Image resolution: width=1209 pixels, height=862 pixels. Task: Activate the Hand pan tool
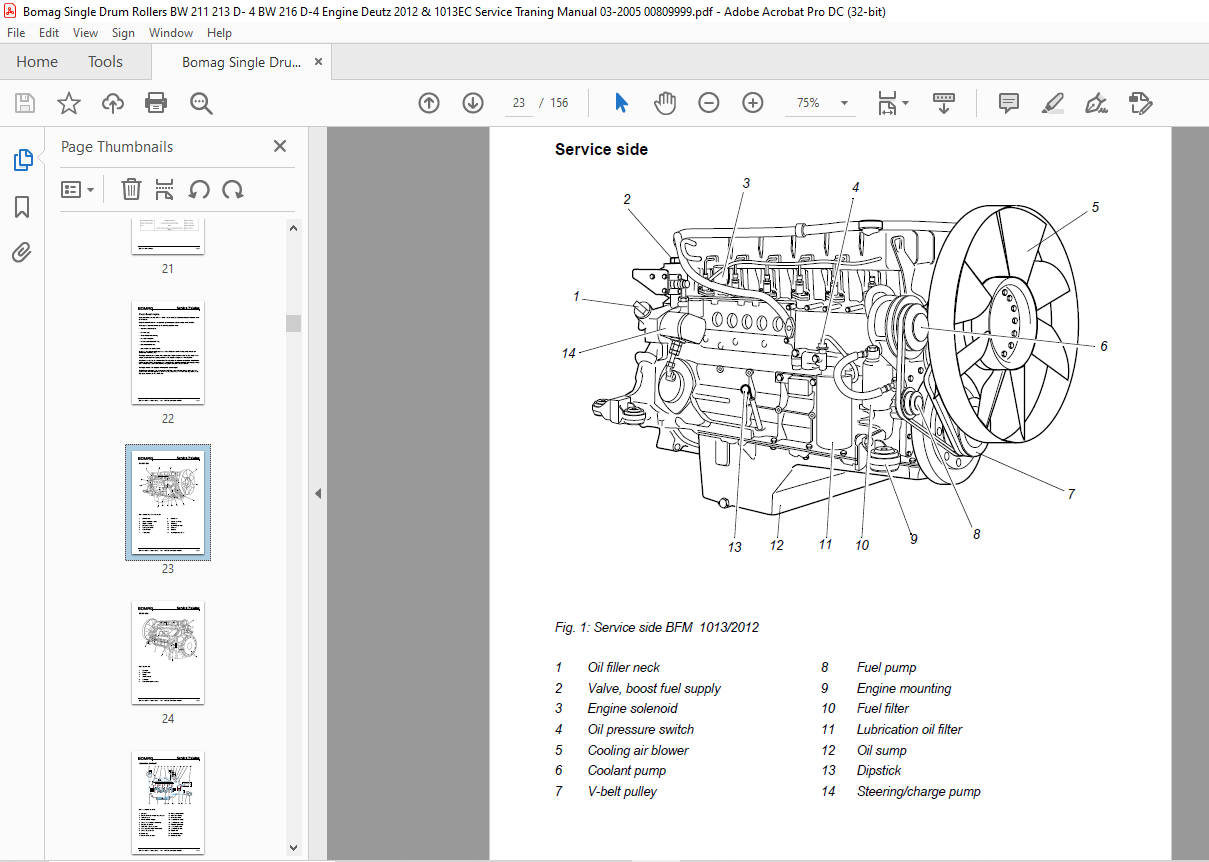point(665,103)
